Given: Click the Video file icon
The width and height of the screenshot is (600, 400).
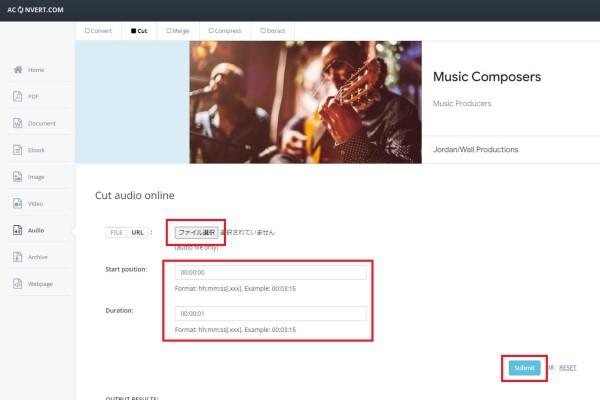Looking at the screenshot, I should click(x=18, y=204).
